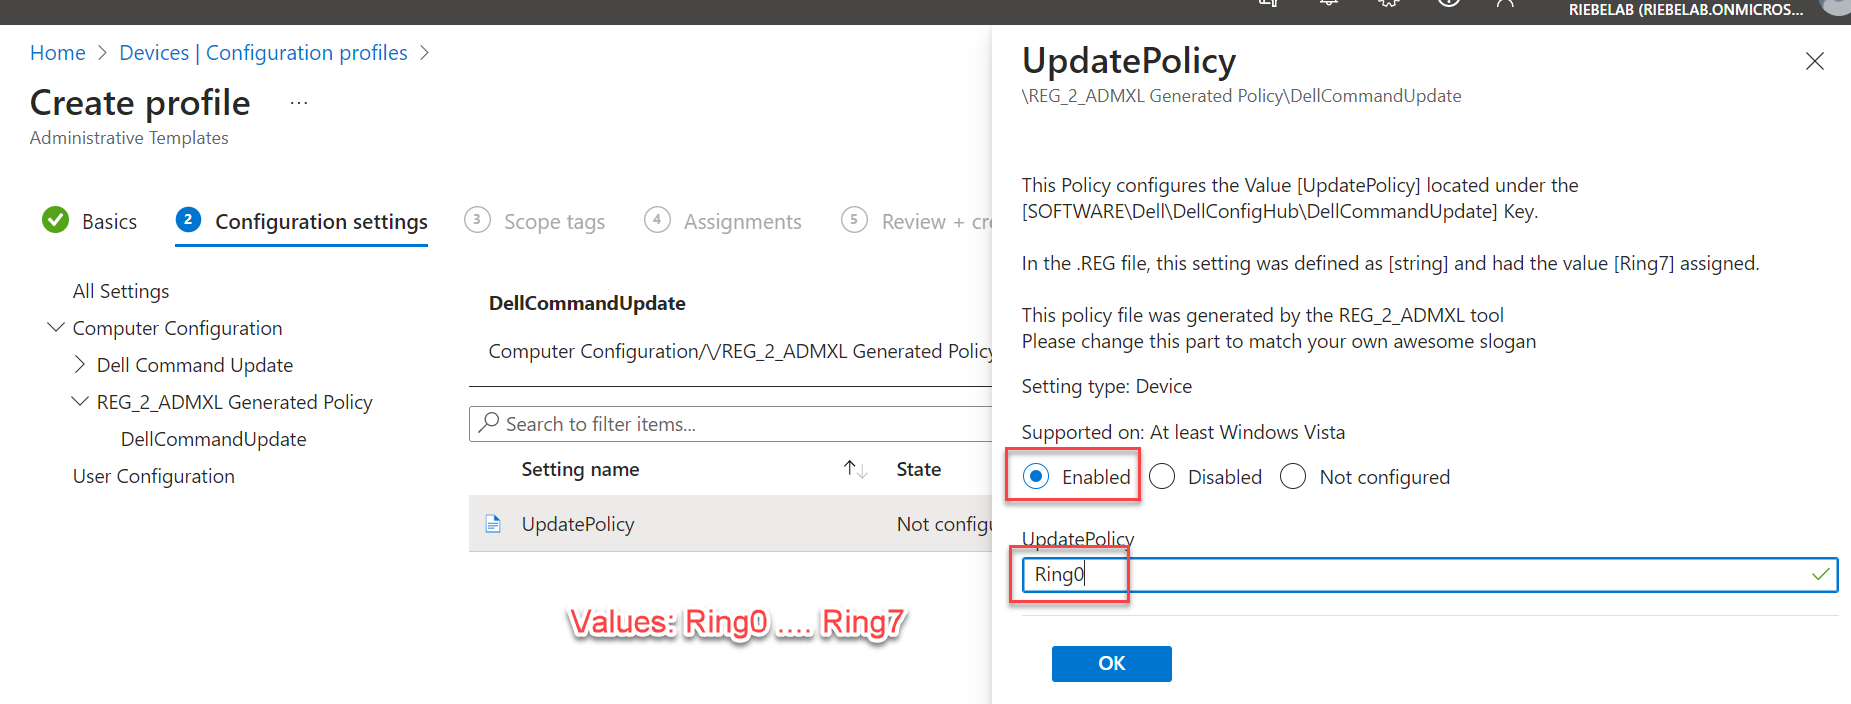Click the step 5 circle for Review

tap(854, 220)
